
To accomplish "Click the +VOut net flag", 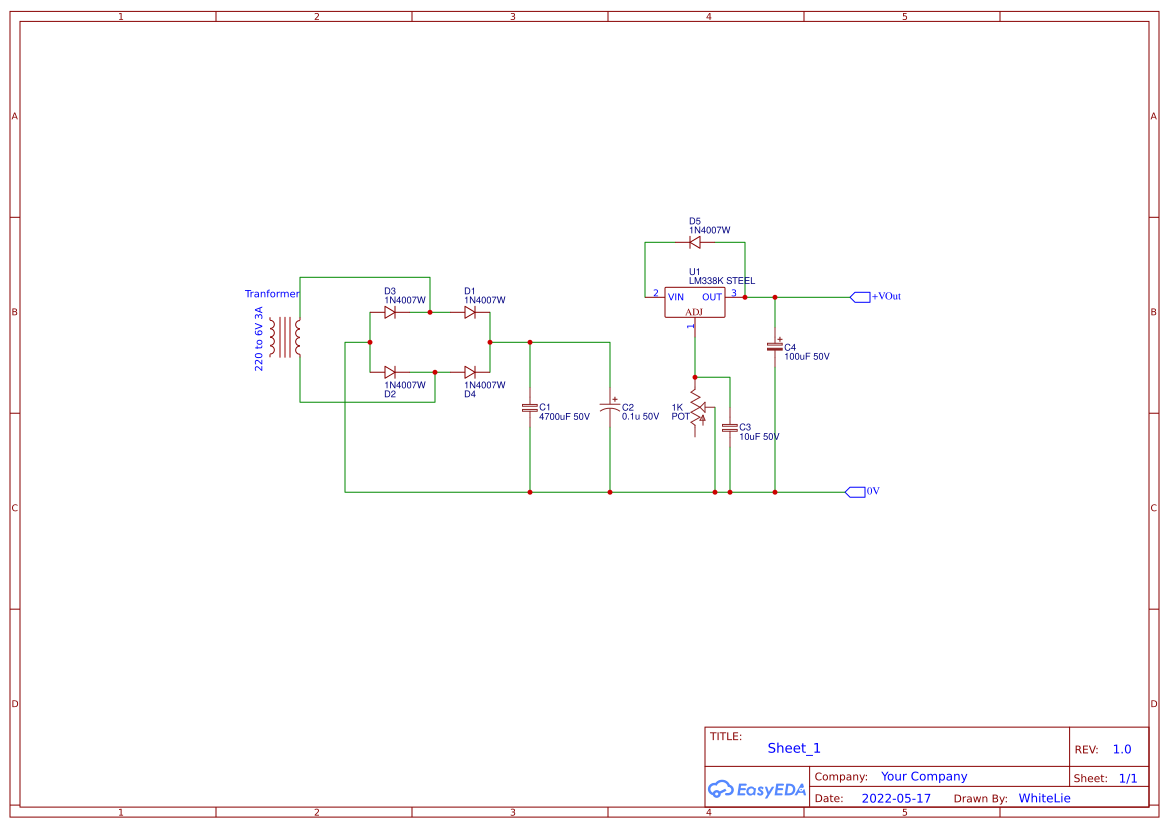I will pyautogui.click(x=861, y=296).
